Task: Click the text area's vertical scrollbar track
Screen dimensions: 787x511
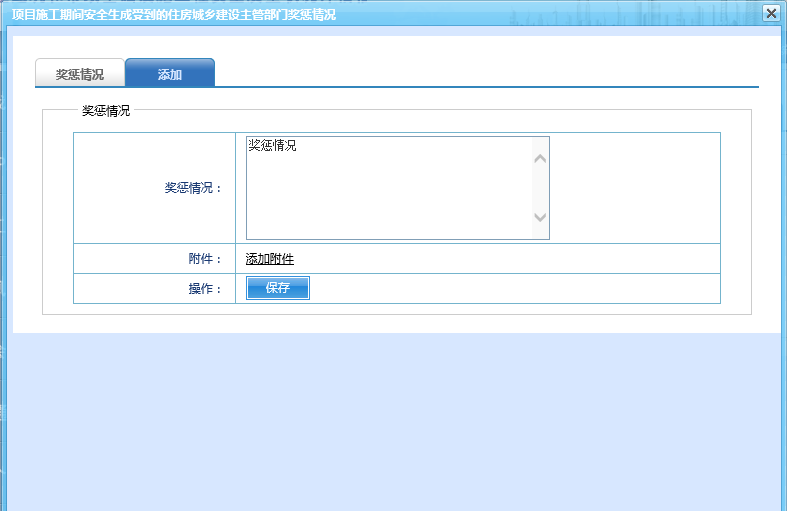Action: (x=540, y=188)
